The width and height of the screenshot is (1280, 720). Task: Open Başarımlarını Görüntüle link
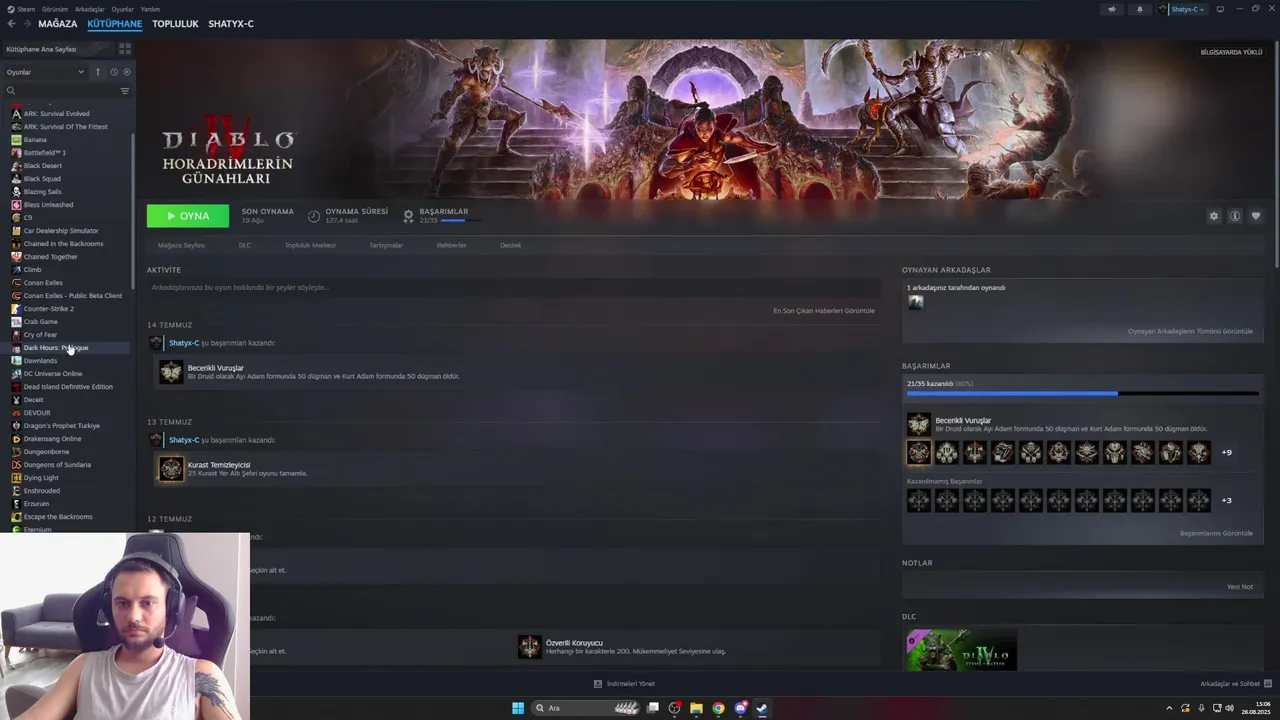click(x=1216, y=533)
